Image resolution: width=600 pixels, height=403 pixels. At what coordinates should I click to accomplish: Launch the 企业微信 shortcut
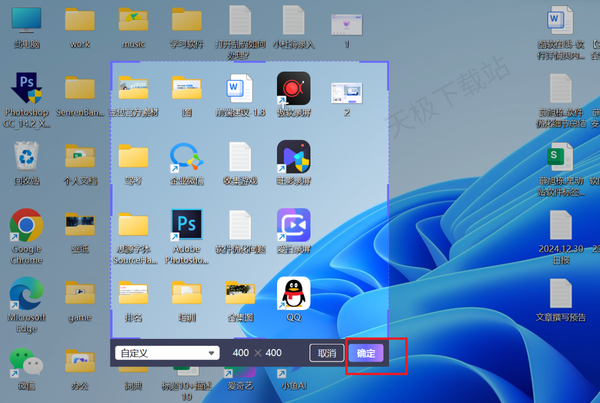[187, 157]
